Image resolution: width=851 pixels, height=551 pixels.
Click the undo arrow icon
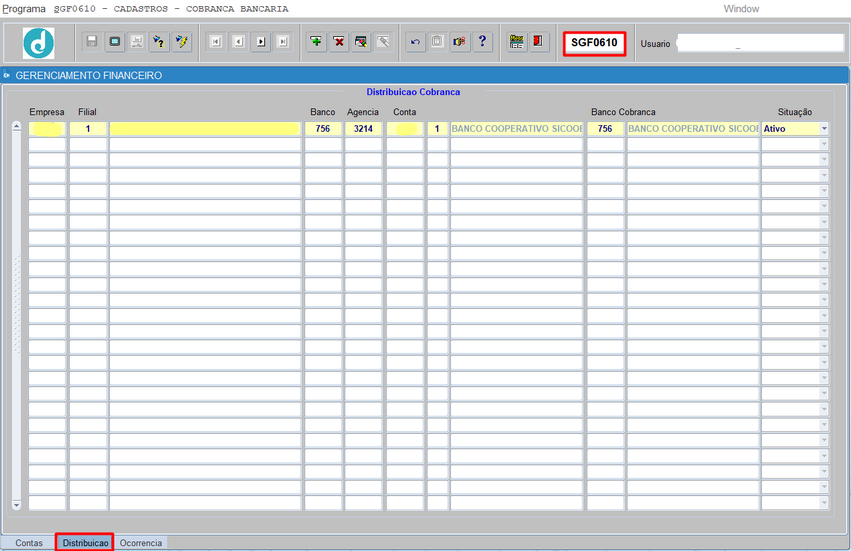tap(415, 42)
